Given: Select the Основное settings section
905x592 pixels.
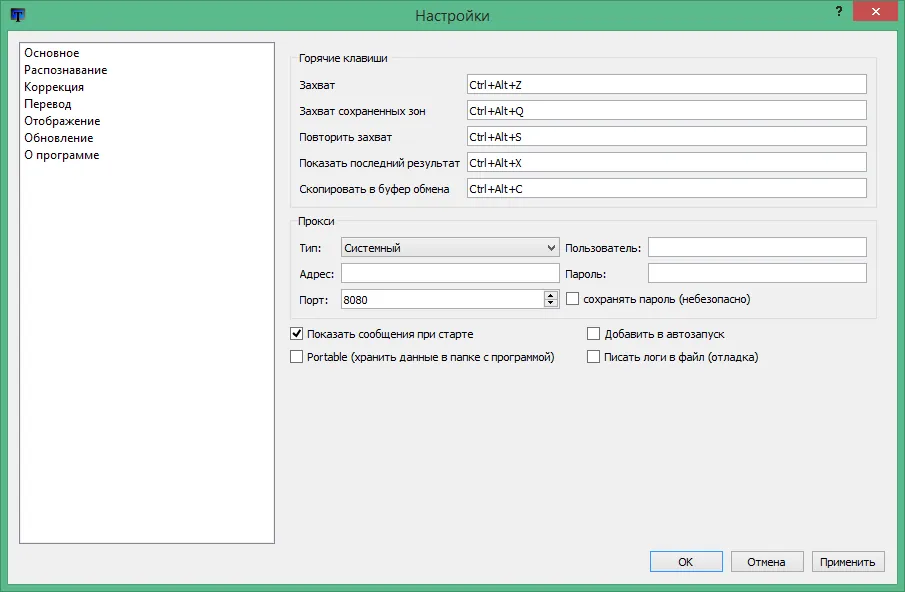Looking at the screenshot, I should pos(51,53).
